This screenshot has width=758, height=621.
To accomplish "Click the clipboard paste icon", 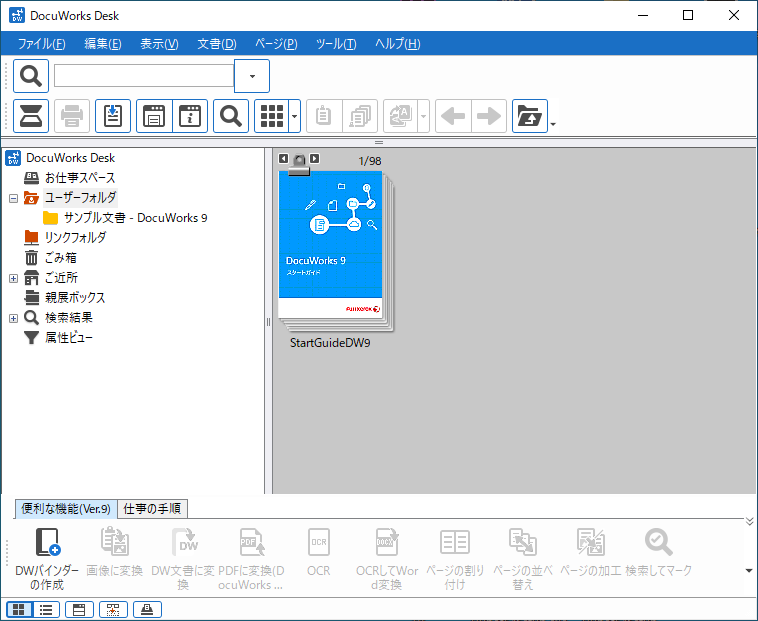I will tap(324, 116).
